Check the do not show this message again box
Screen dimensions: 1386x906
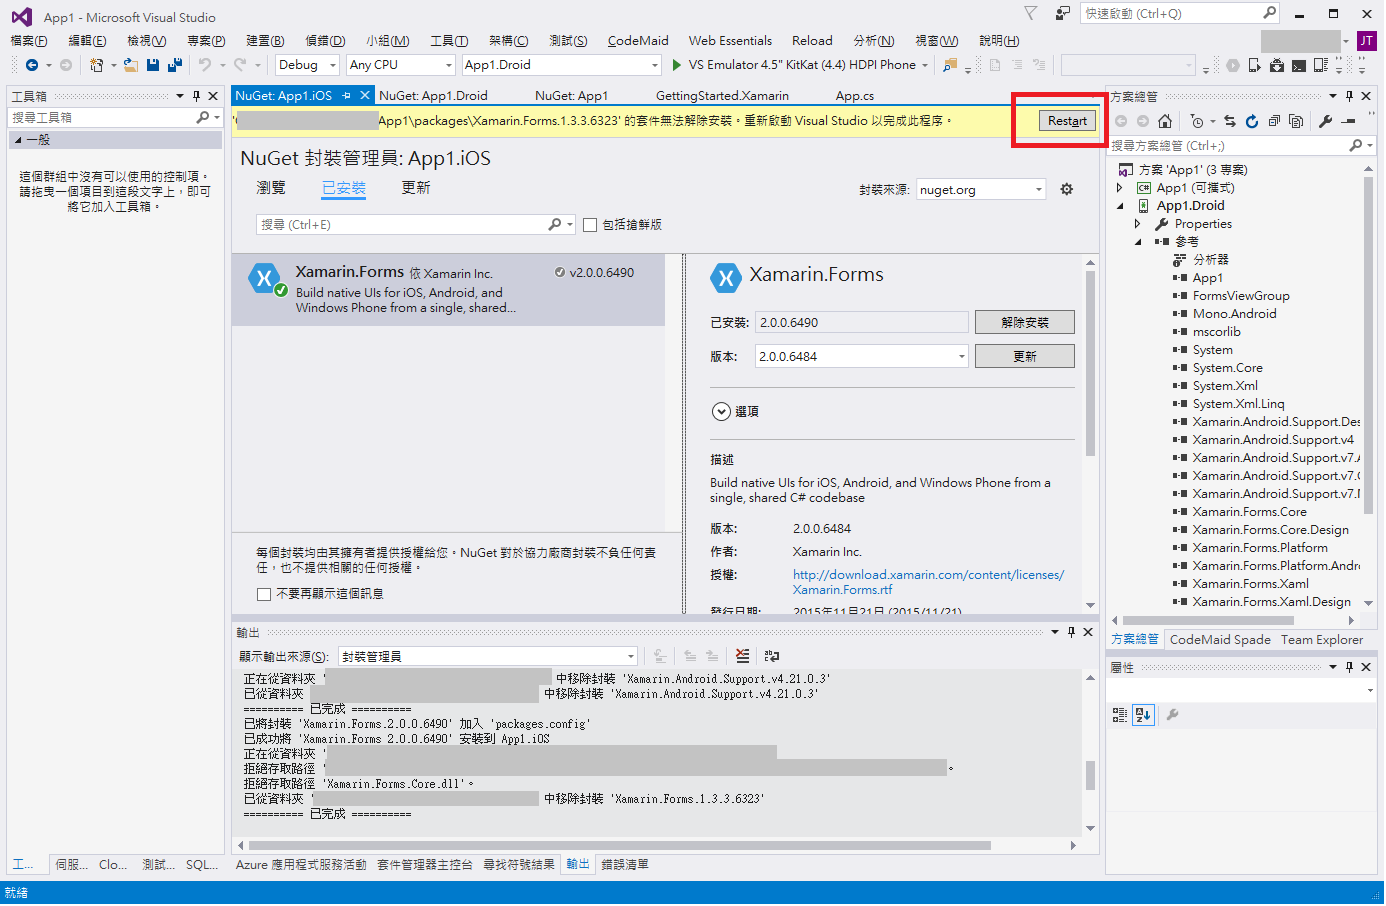pos(264,594)
